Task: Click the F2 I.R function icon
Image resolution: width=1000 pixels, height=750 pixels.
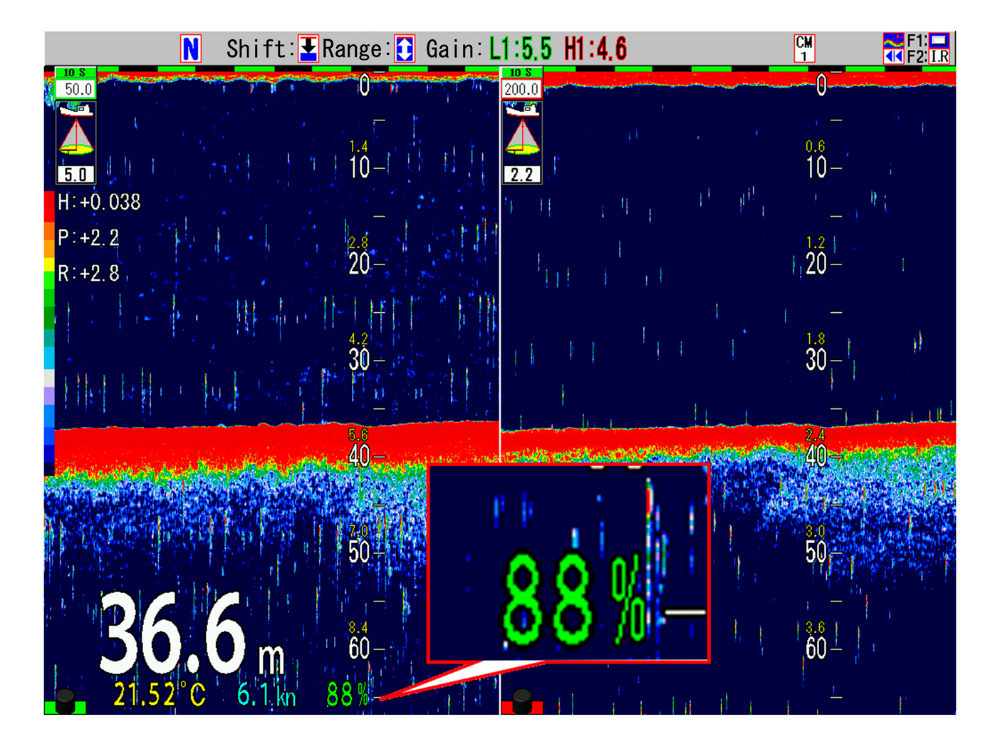Action: tap(939, 56)
